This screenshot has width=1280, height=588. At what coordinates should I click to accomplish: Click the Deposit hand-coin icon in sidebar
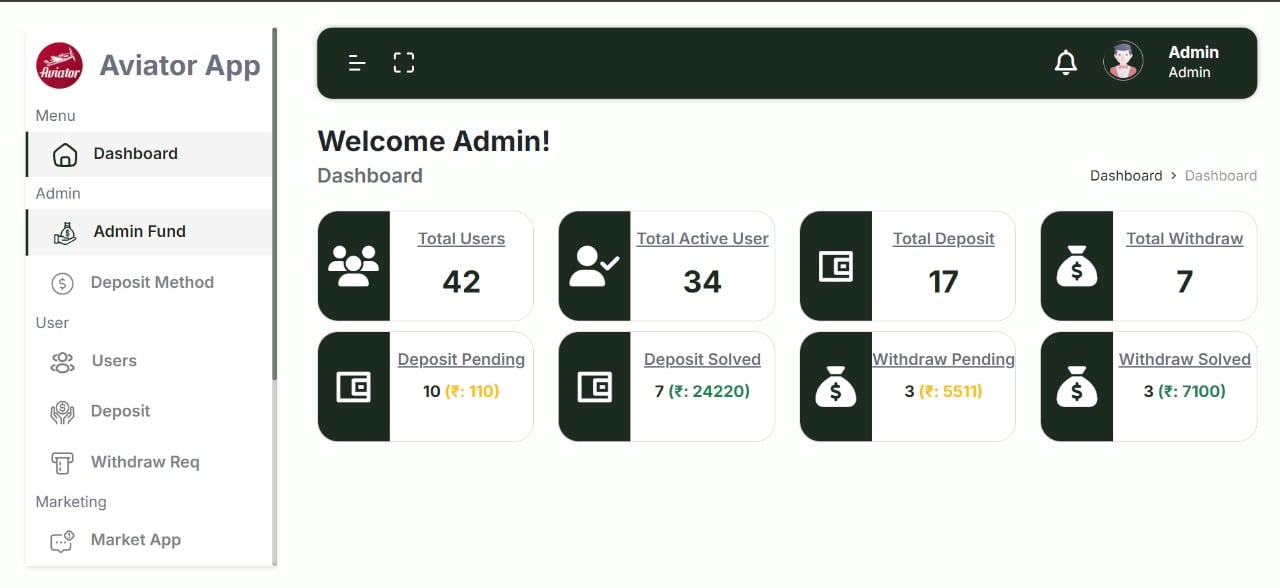(62, 412)
